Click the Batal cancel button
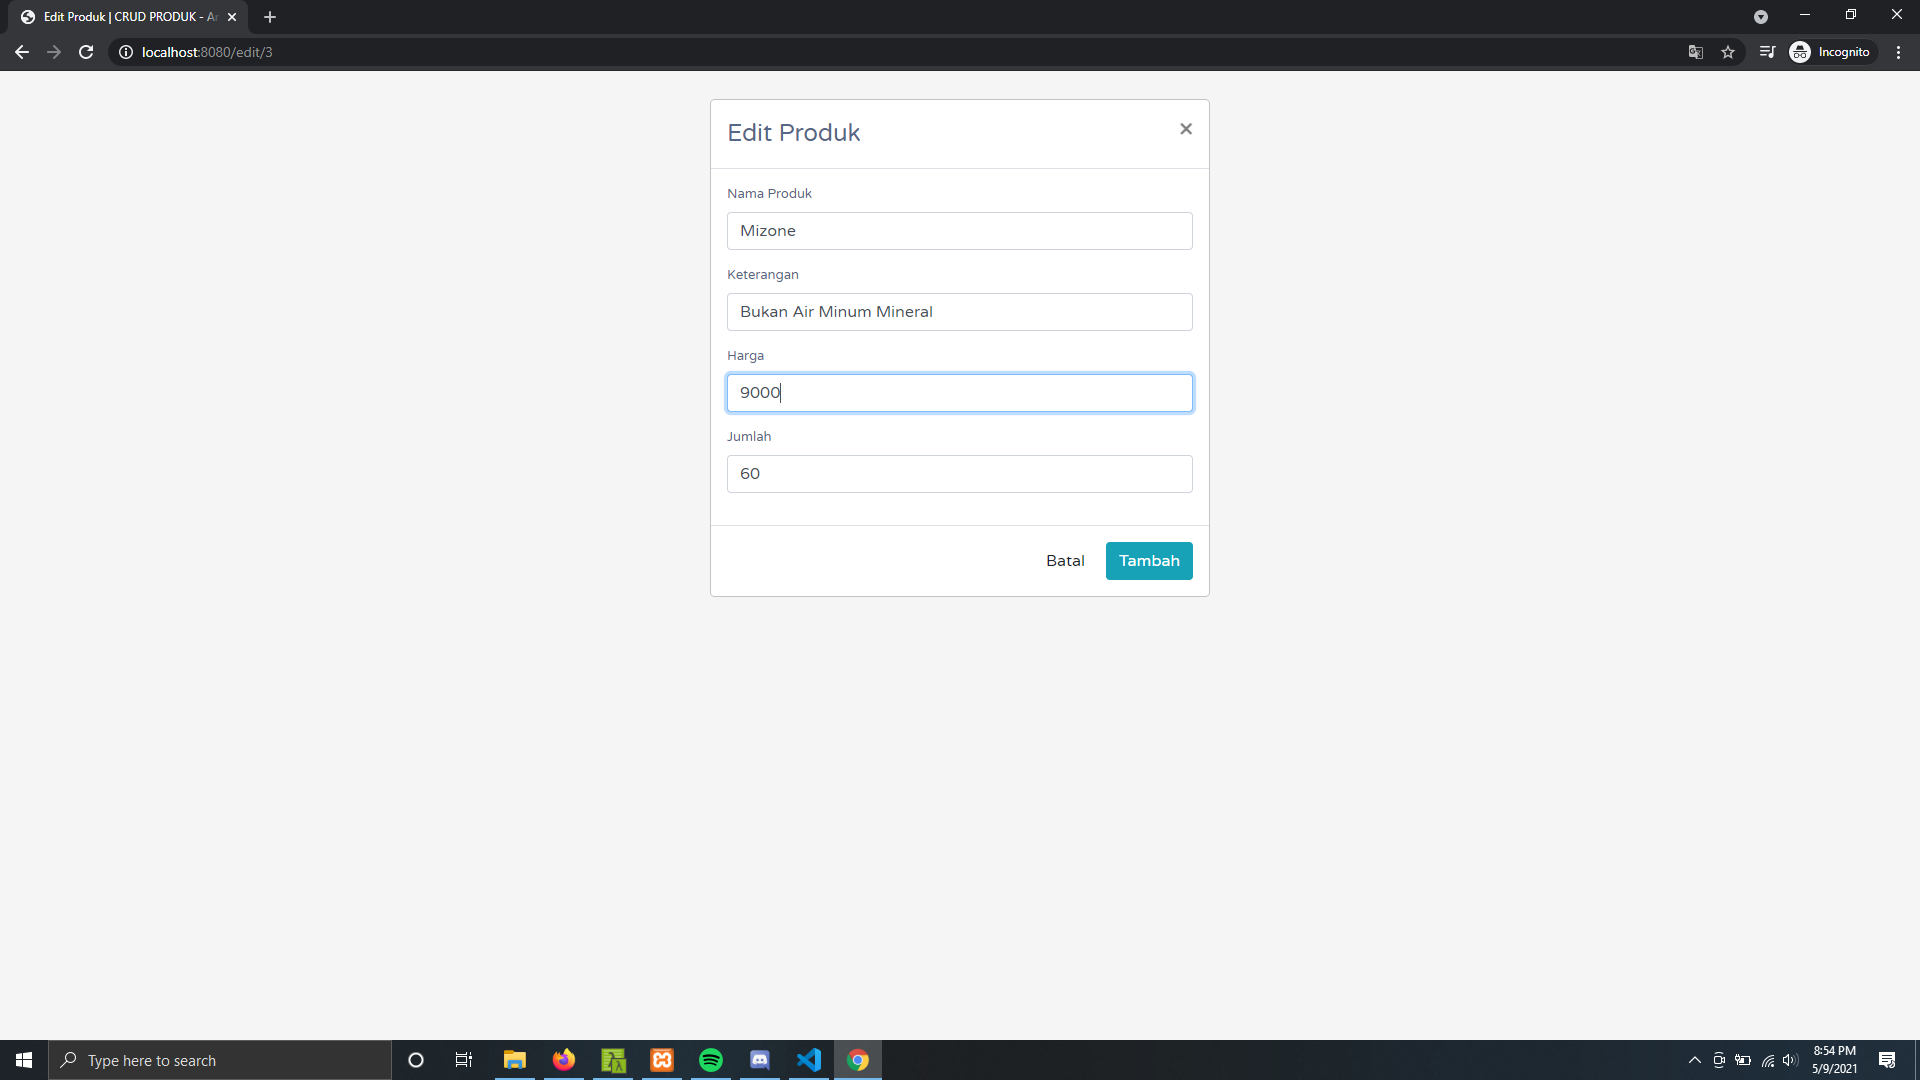 [1064, 561]
